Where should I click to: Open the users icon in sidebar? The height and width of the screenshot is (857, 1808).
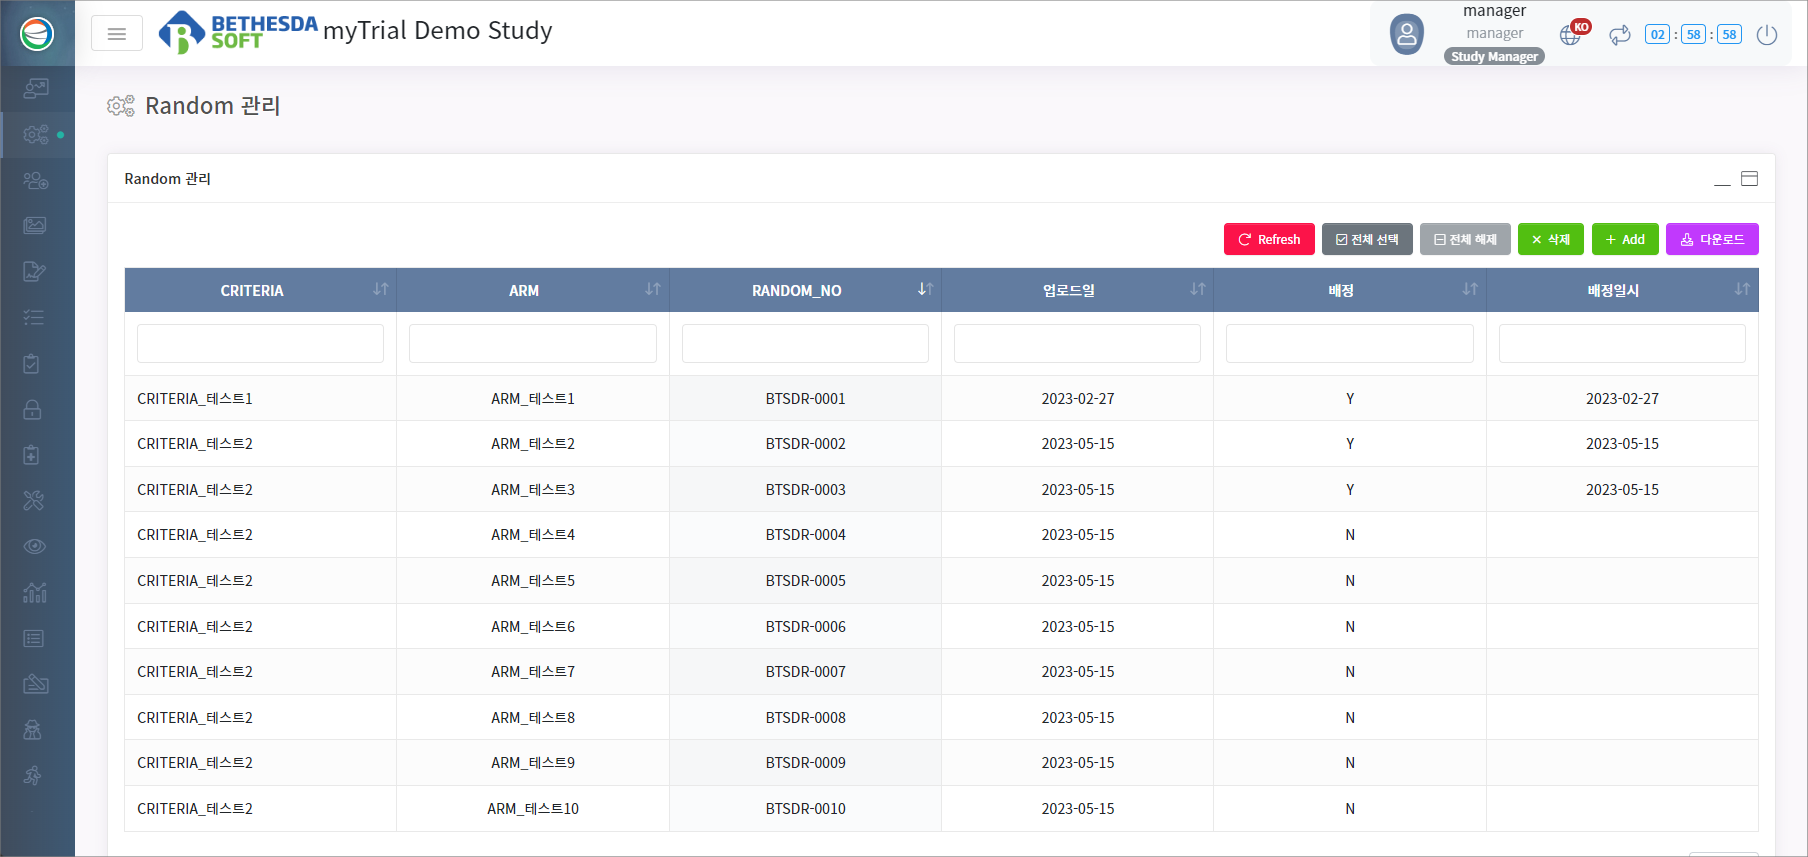(35, 181)
